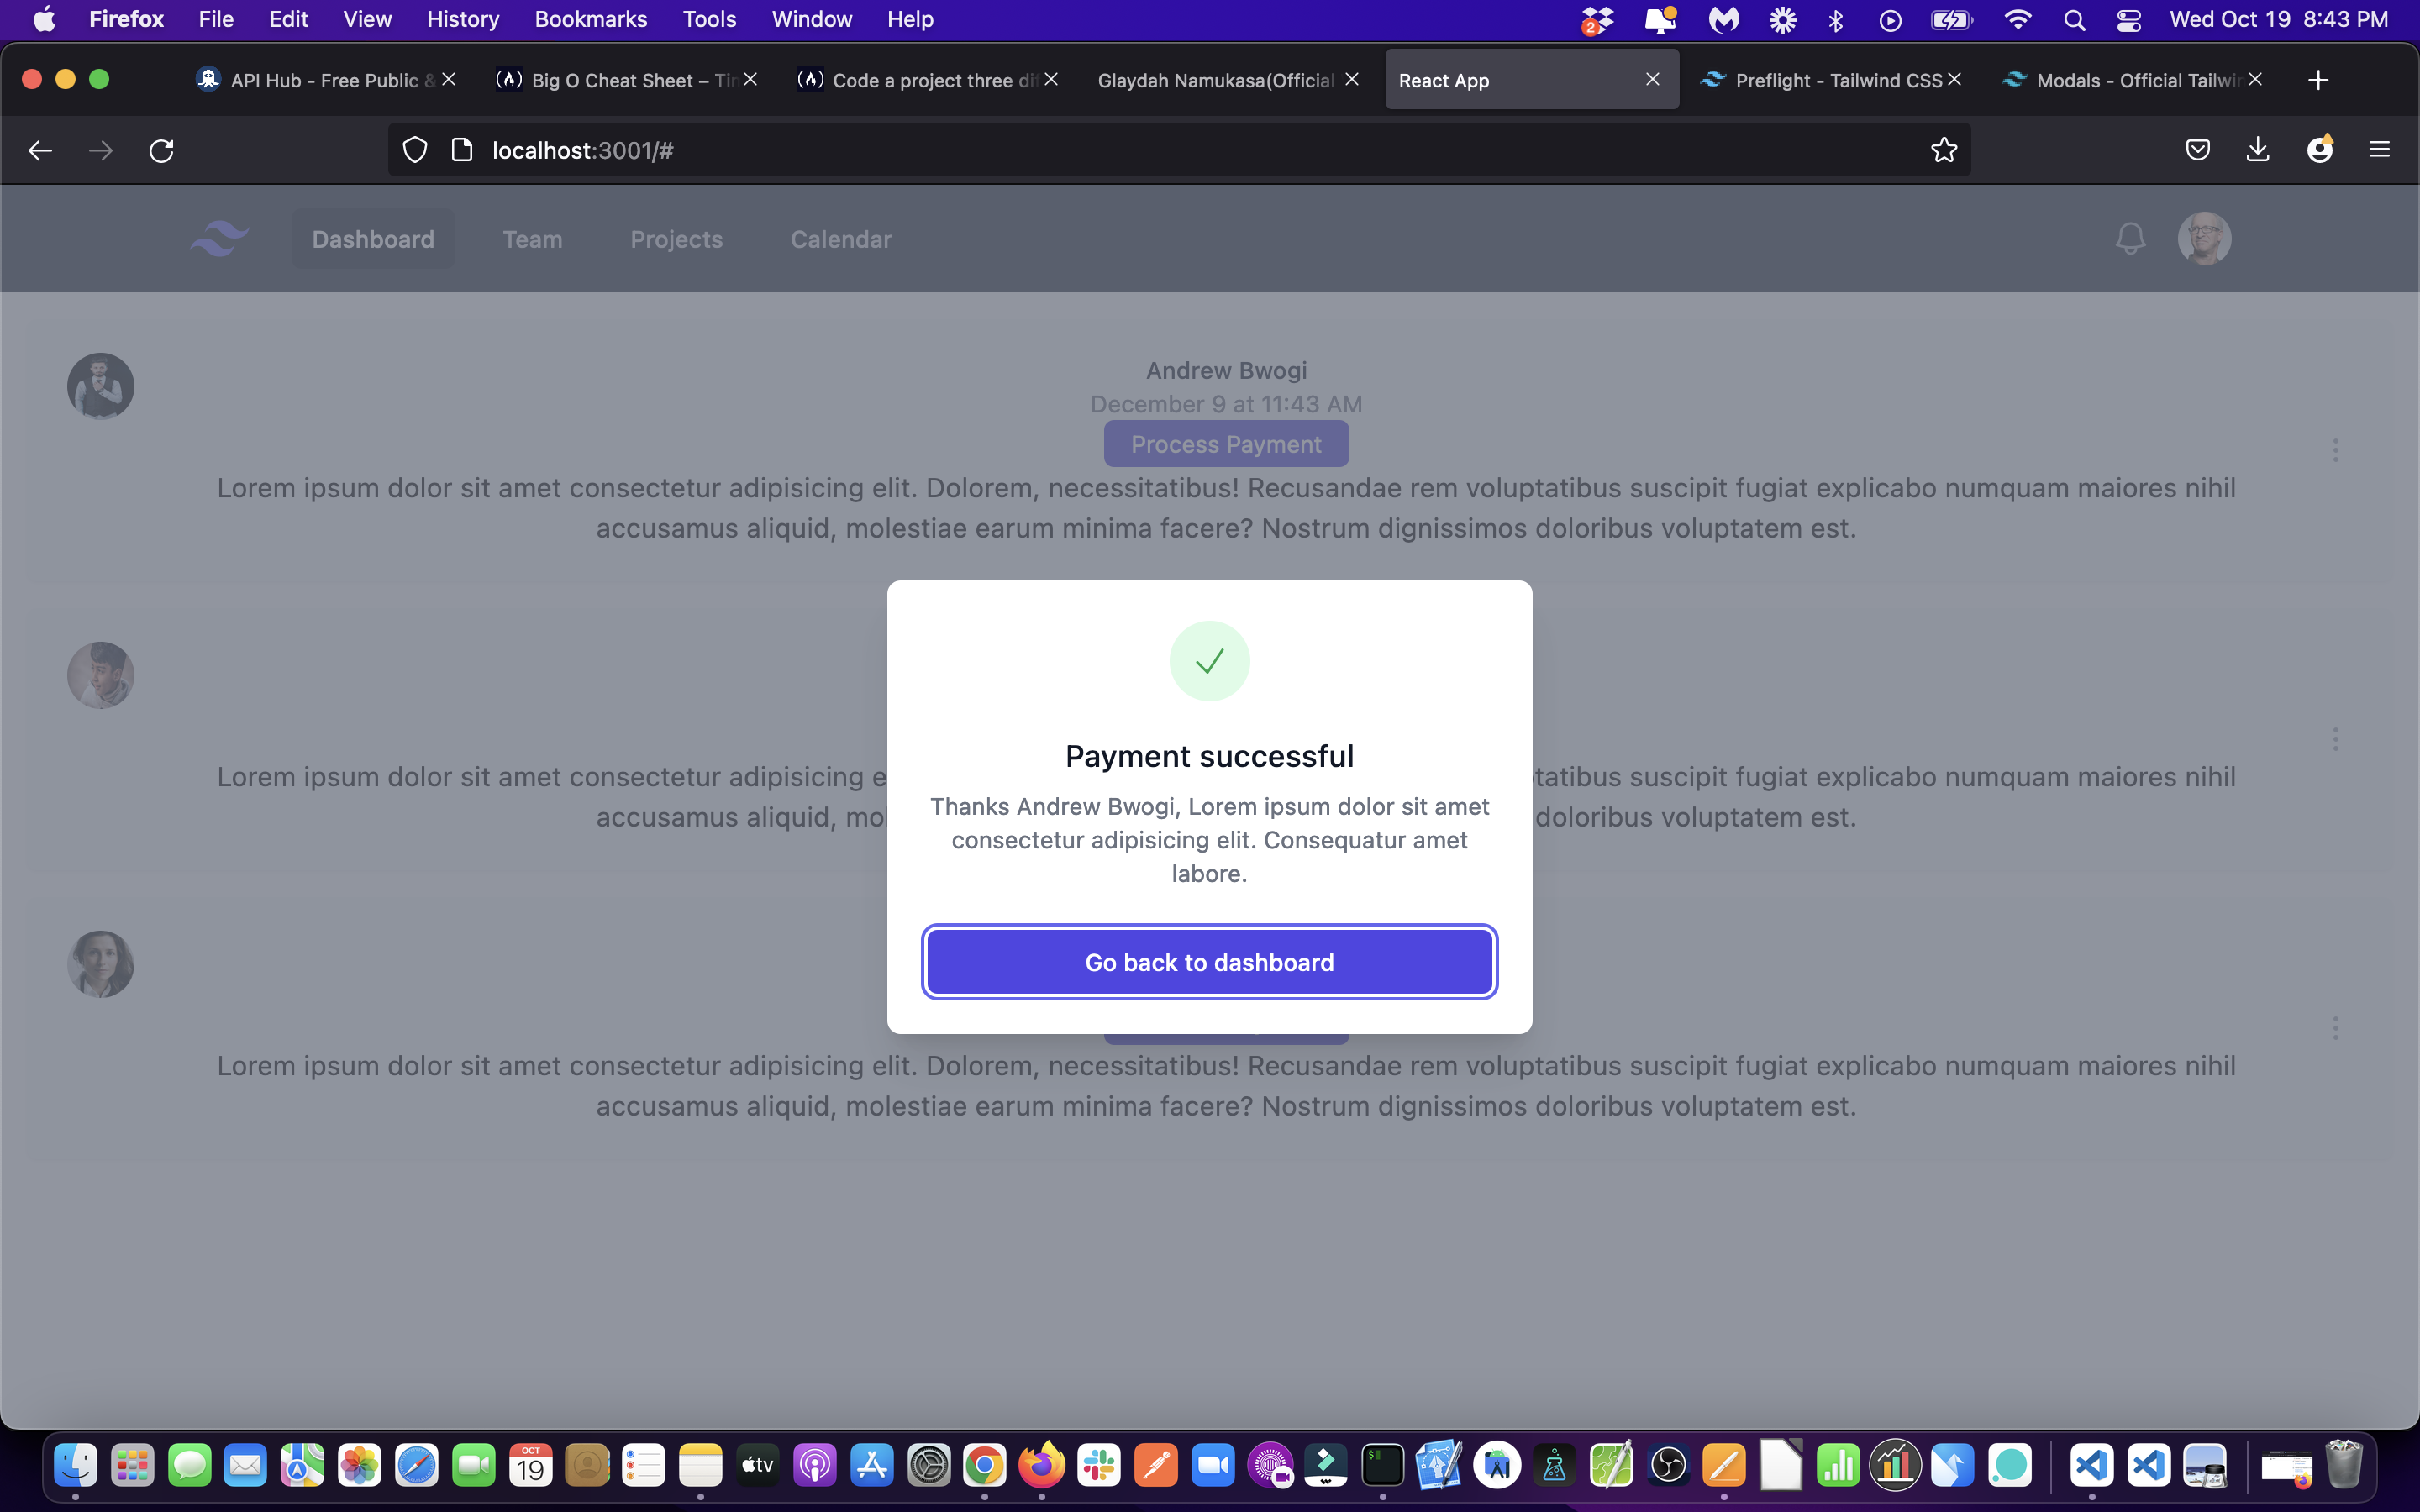2420x1512 pixels.
Task: Go back to the previous page
Action: [x=40, y=150]
